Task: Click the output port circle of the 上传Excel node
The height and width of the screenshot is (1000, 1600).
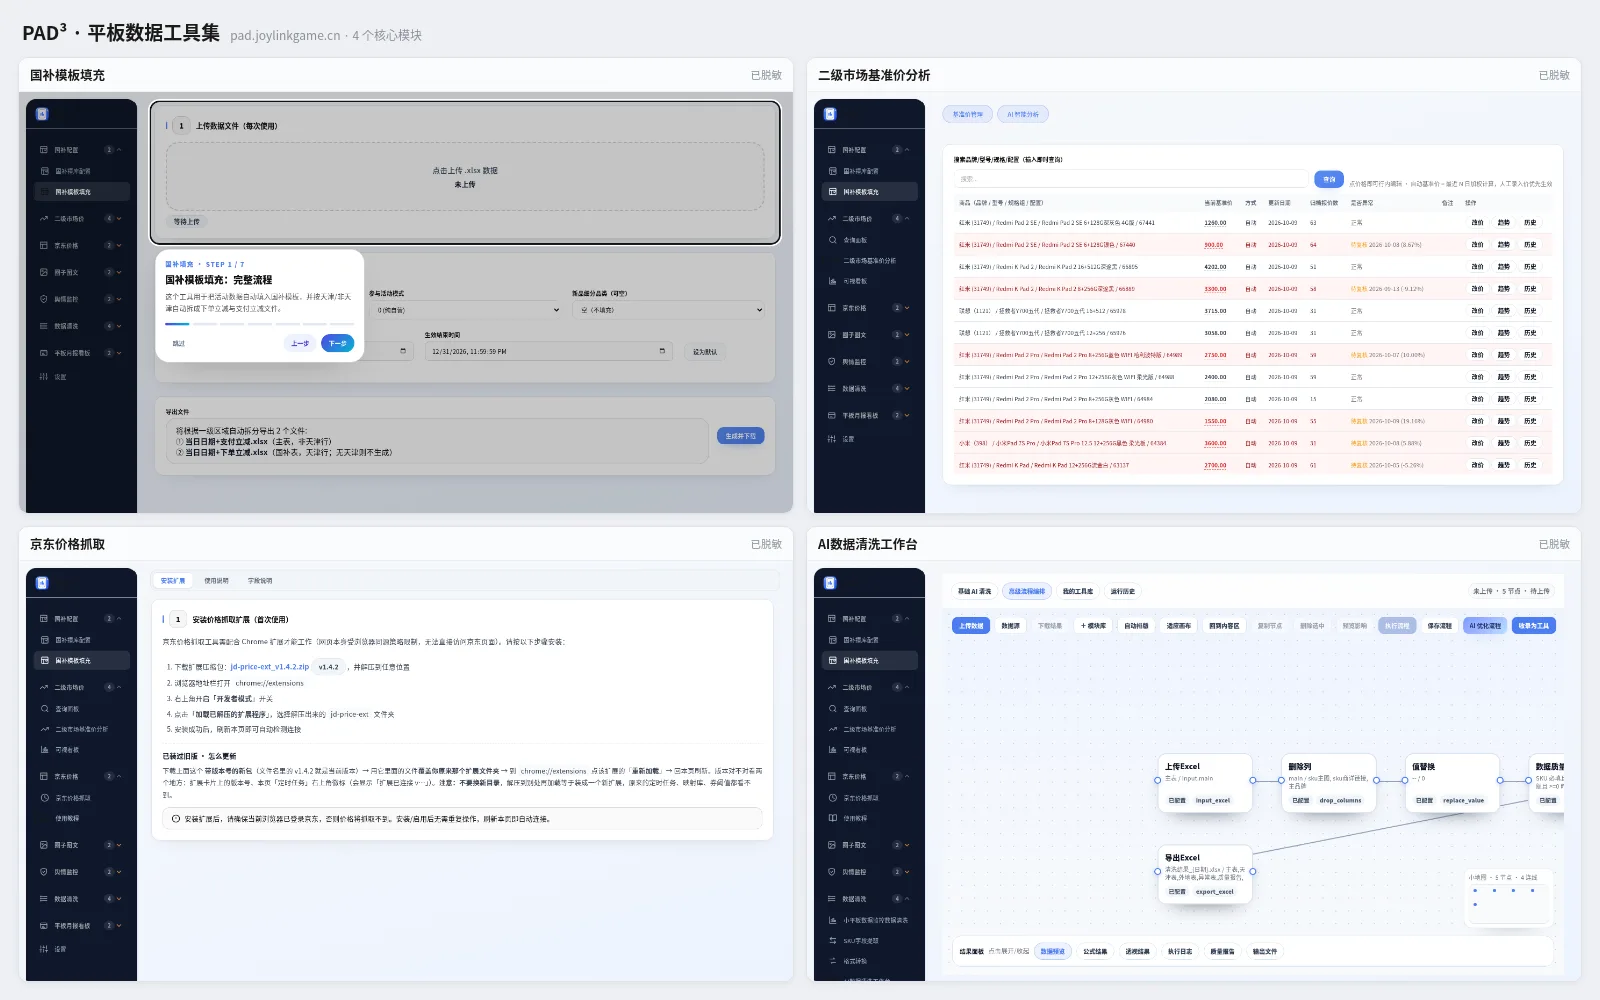Action: [x=1252, y=780]
